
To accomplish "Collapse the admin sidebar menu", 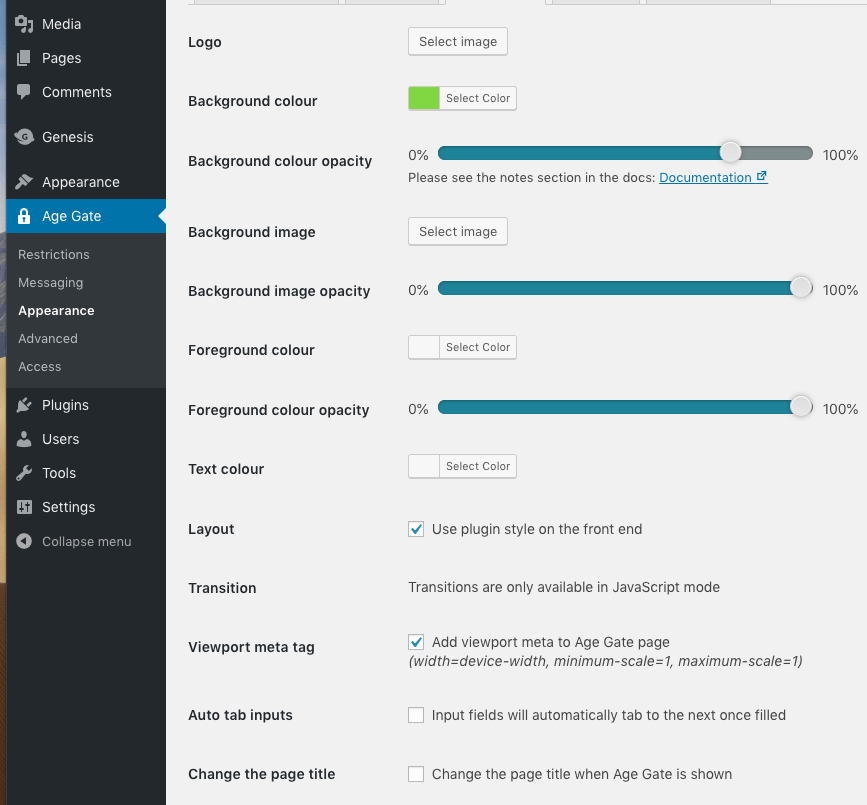I will pos(74,541).
